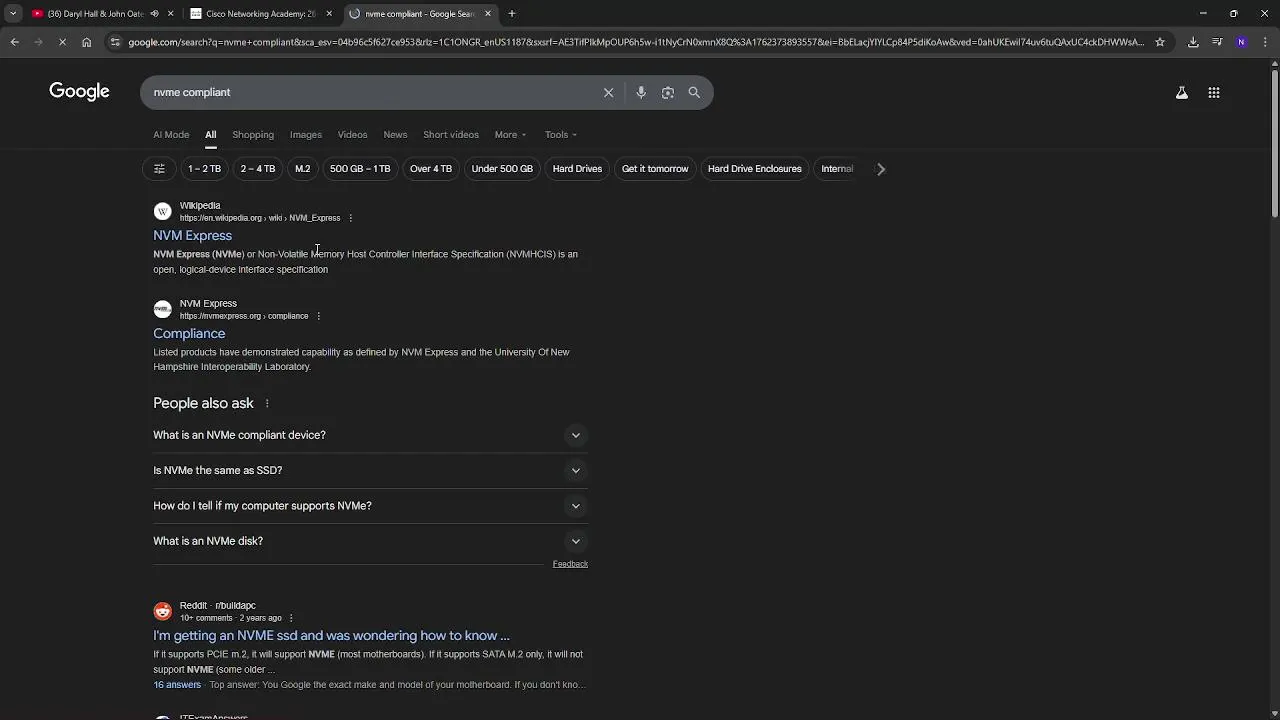This screenshot has height=720, width=1280.
Task: Start voice search with microphone icon
Action: [x=641, y=92]
